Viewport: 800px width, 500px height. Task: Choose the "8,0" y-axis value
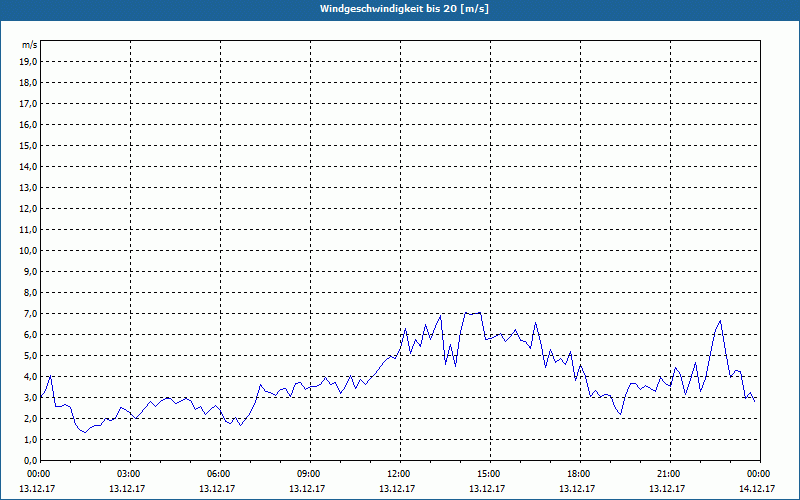(x=30, y=292)
